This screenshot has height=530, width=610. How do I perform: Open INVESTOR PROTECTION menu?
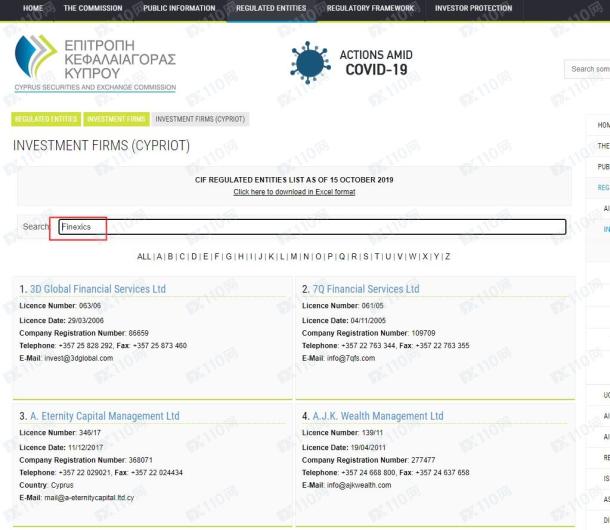point(473,8)
